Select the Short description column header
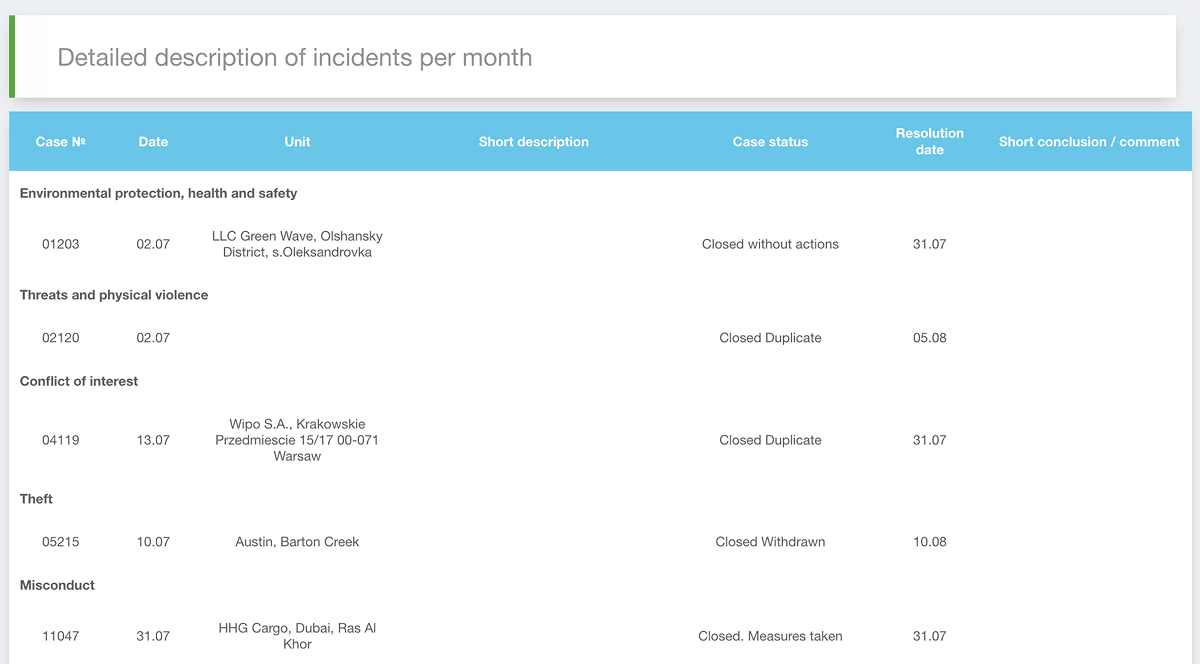Viewport: 1200px width, 664px height. 534,142
